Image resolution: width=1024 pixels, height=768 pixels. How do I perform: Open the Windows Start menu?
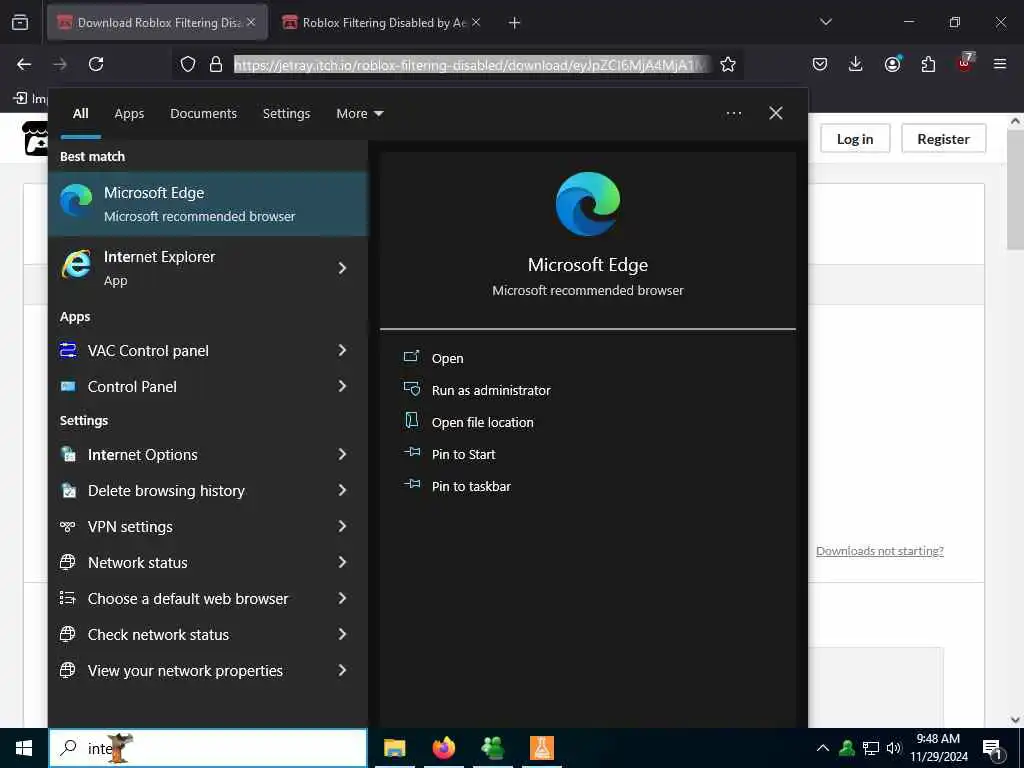click(24, 748)
